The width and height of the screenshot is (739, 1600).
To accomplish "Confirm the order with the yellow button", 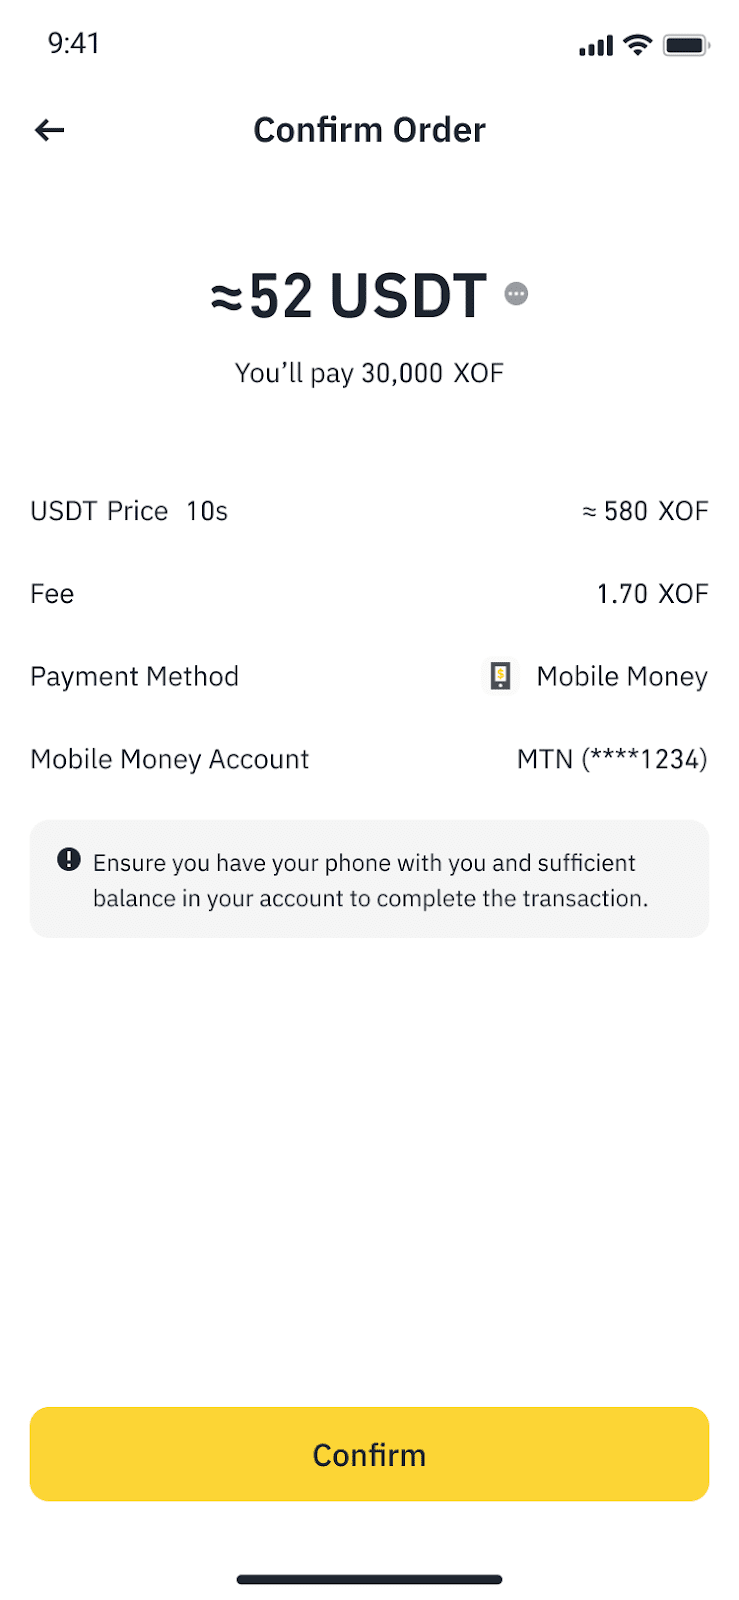I will [x=369, y=1454].
